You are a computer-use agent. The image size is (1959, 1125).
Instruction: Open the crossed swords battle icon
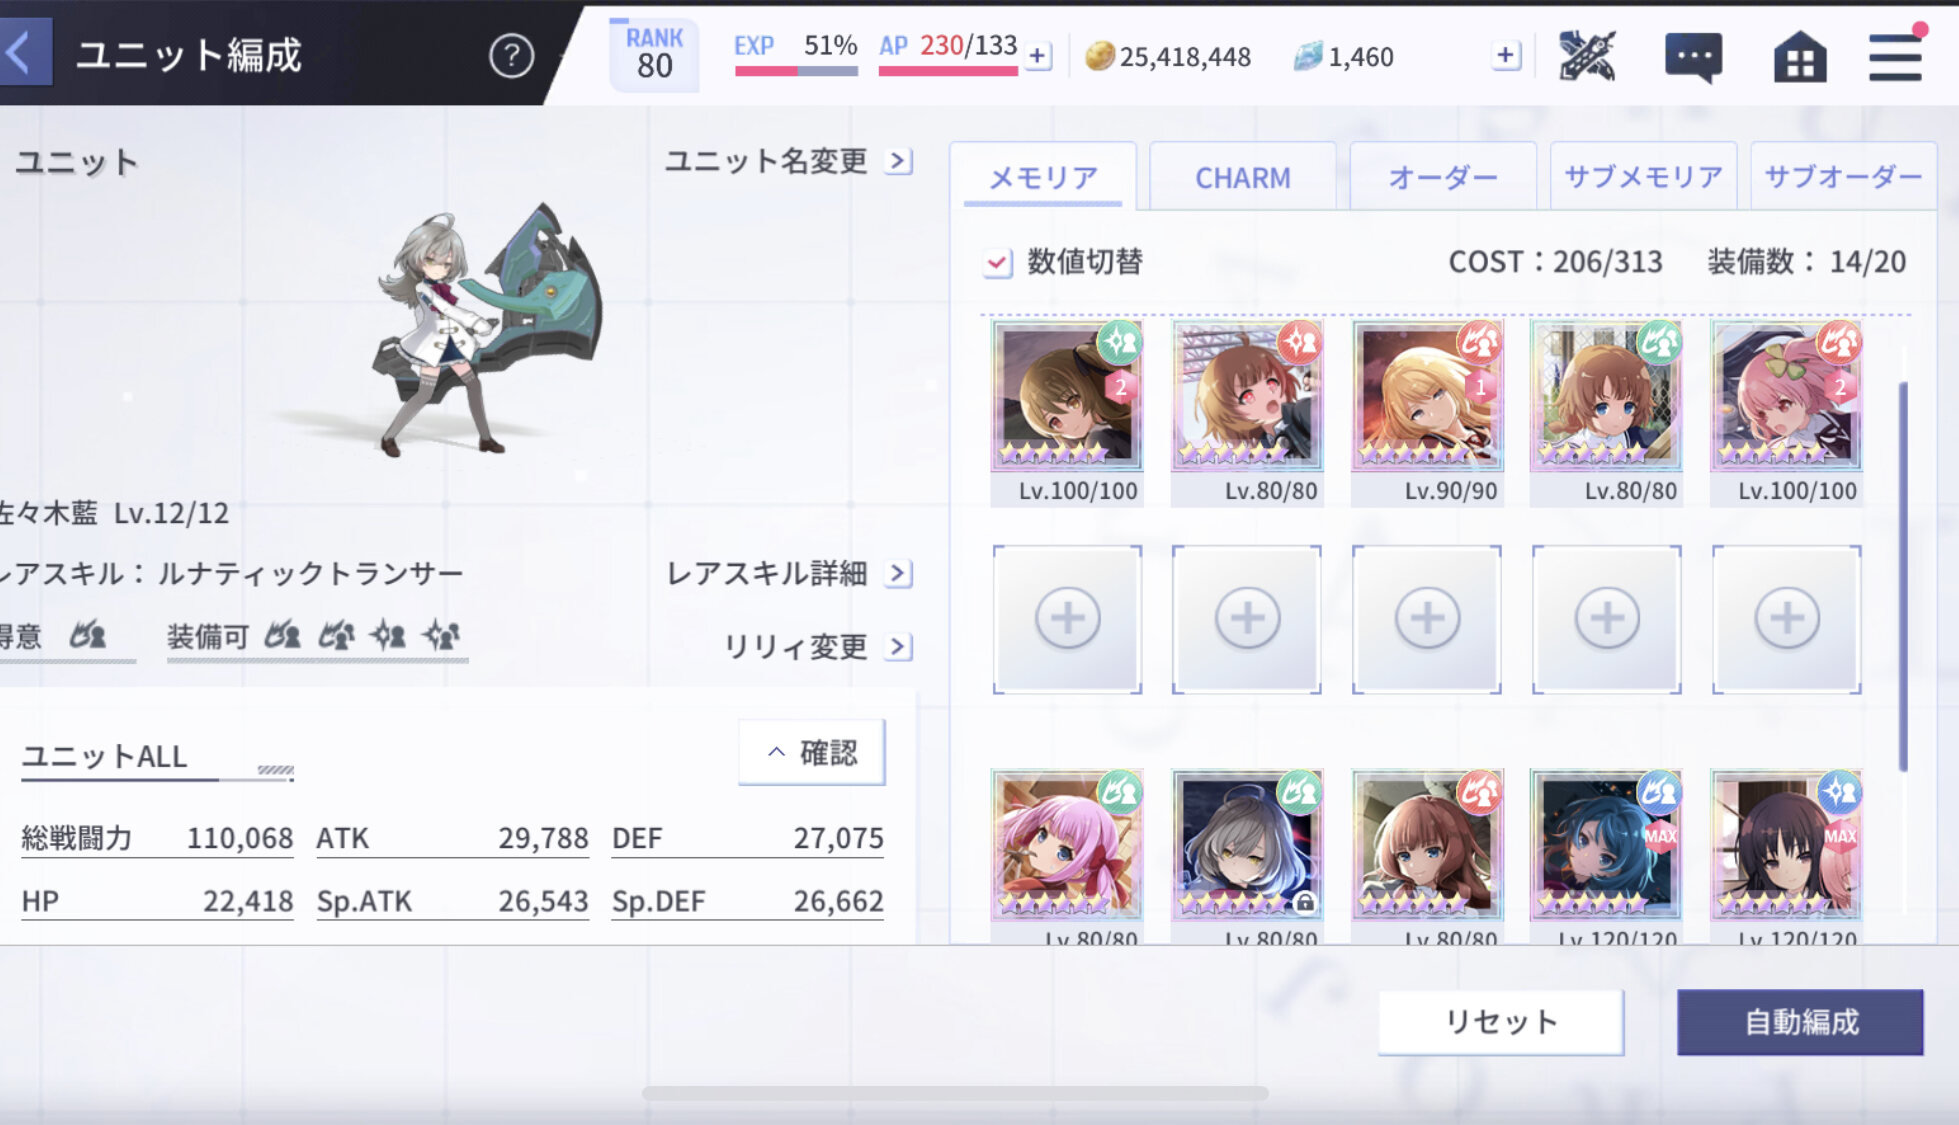click(x=1587, y=56)
